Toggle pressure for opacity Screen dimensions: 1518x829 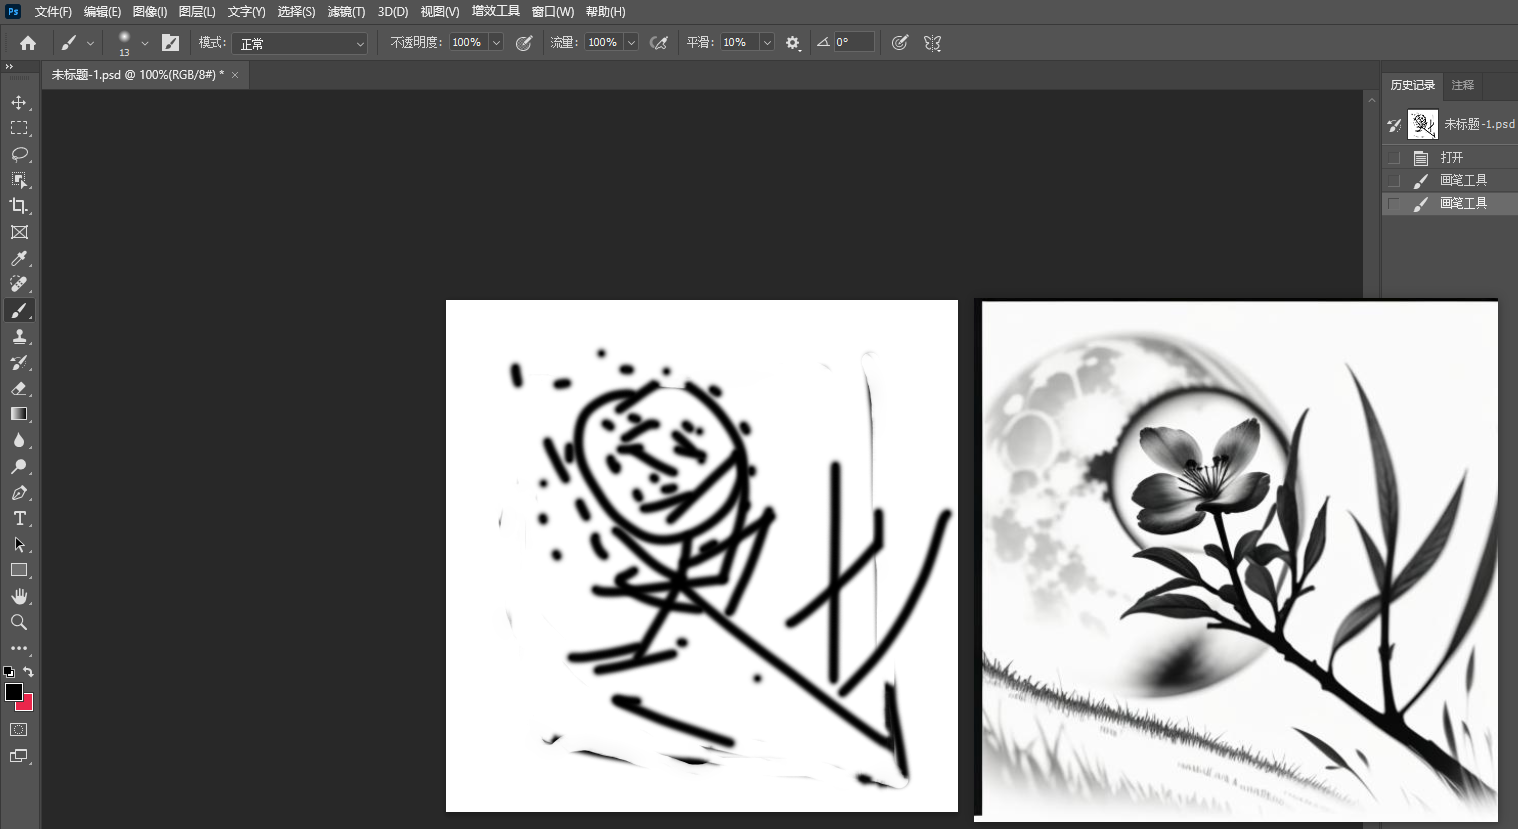(523, 43)
